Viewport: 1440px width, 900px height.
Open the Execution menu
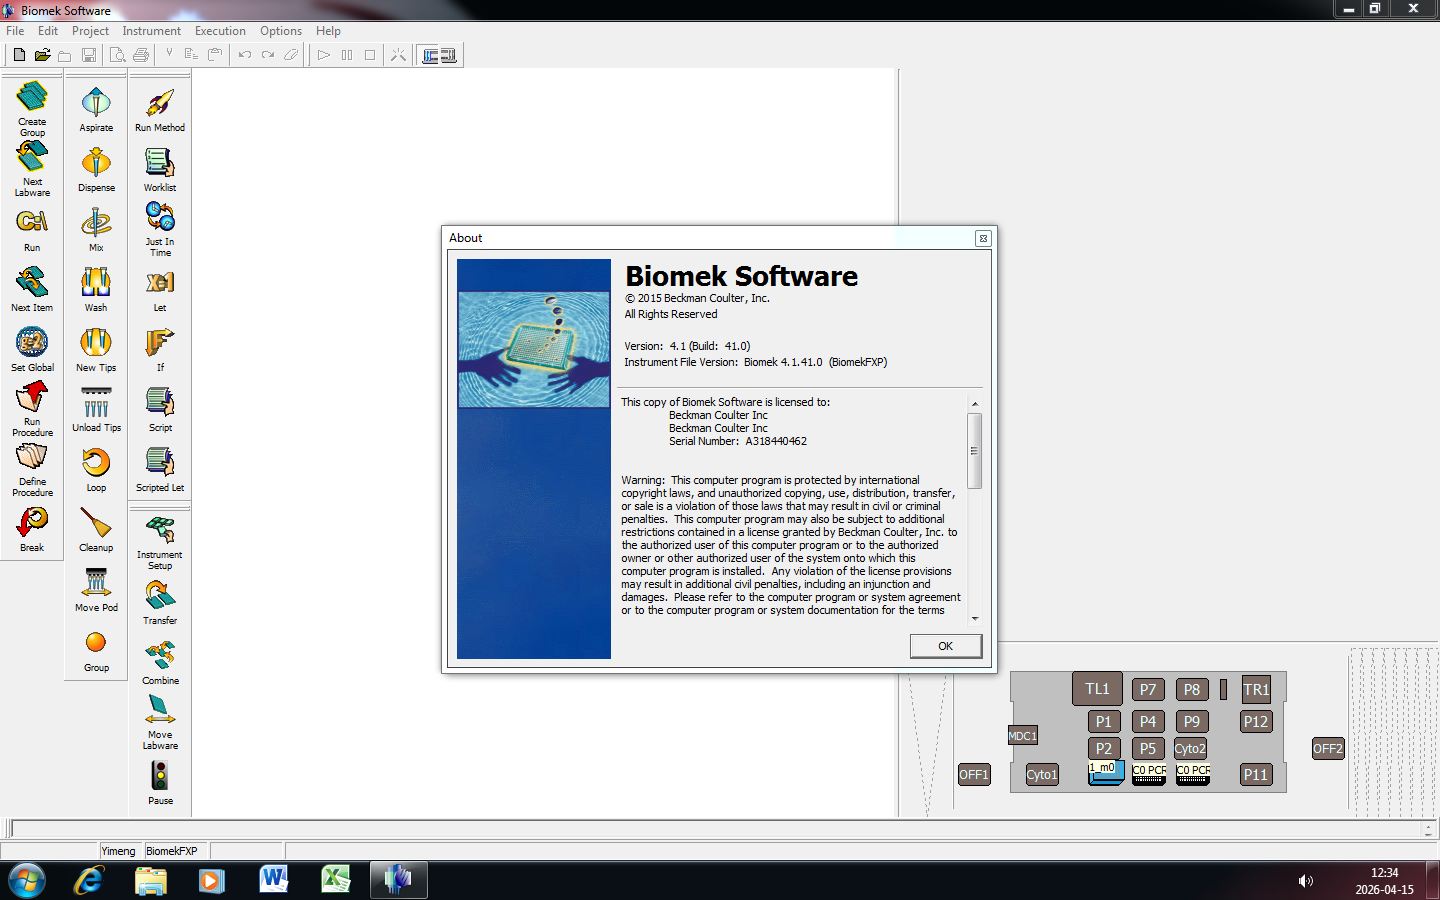coord(220,31)
